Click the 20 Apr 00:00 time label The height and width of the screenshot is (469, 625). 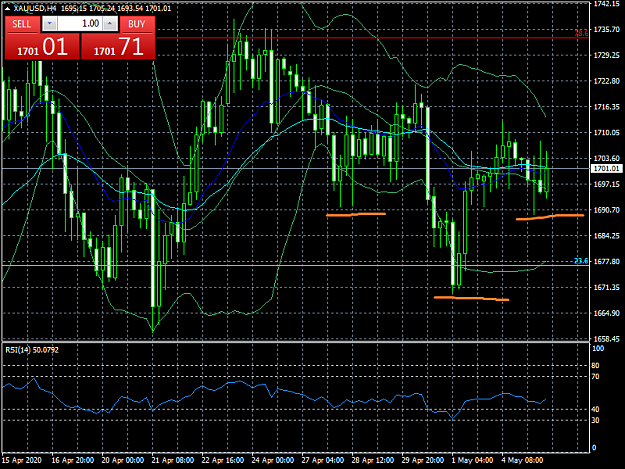point(123,460)
